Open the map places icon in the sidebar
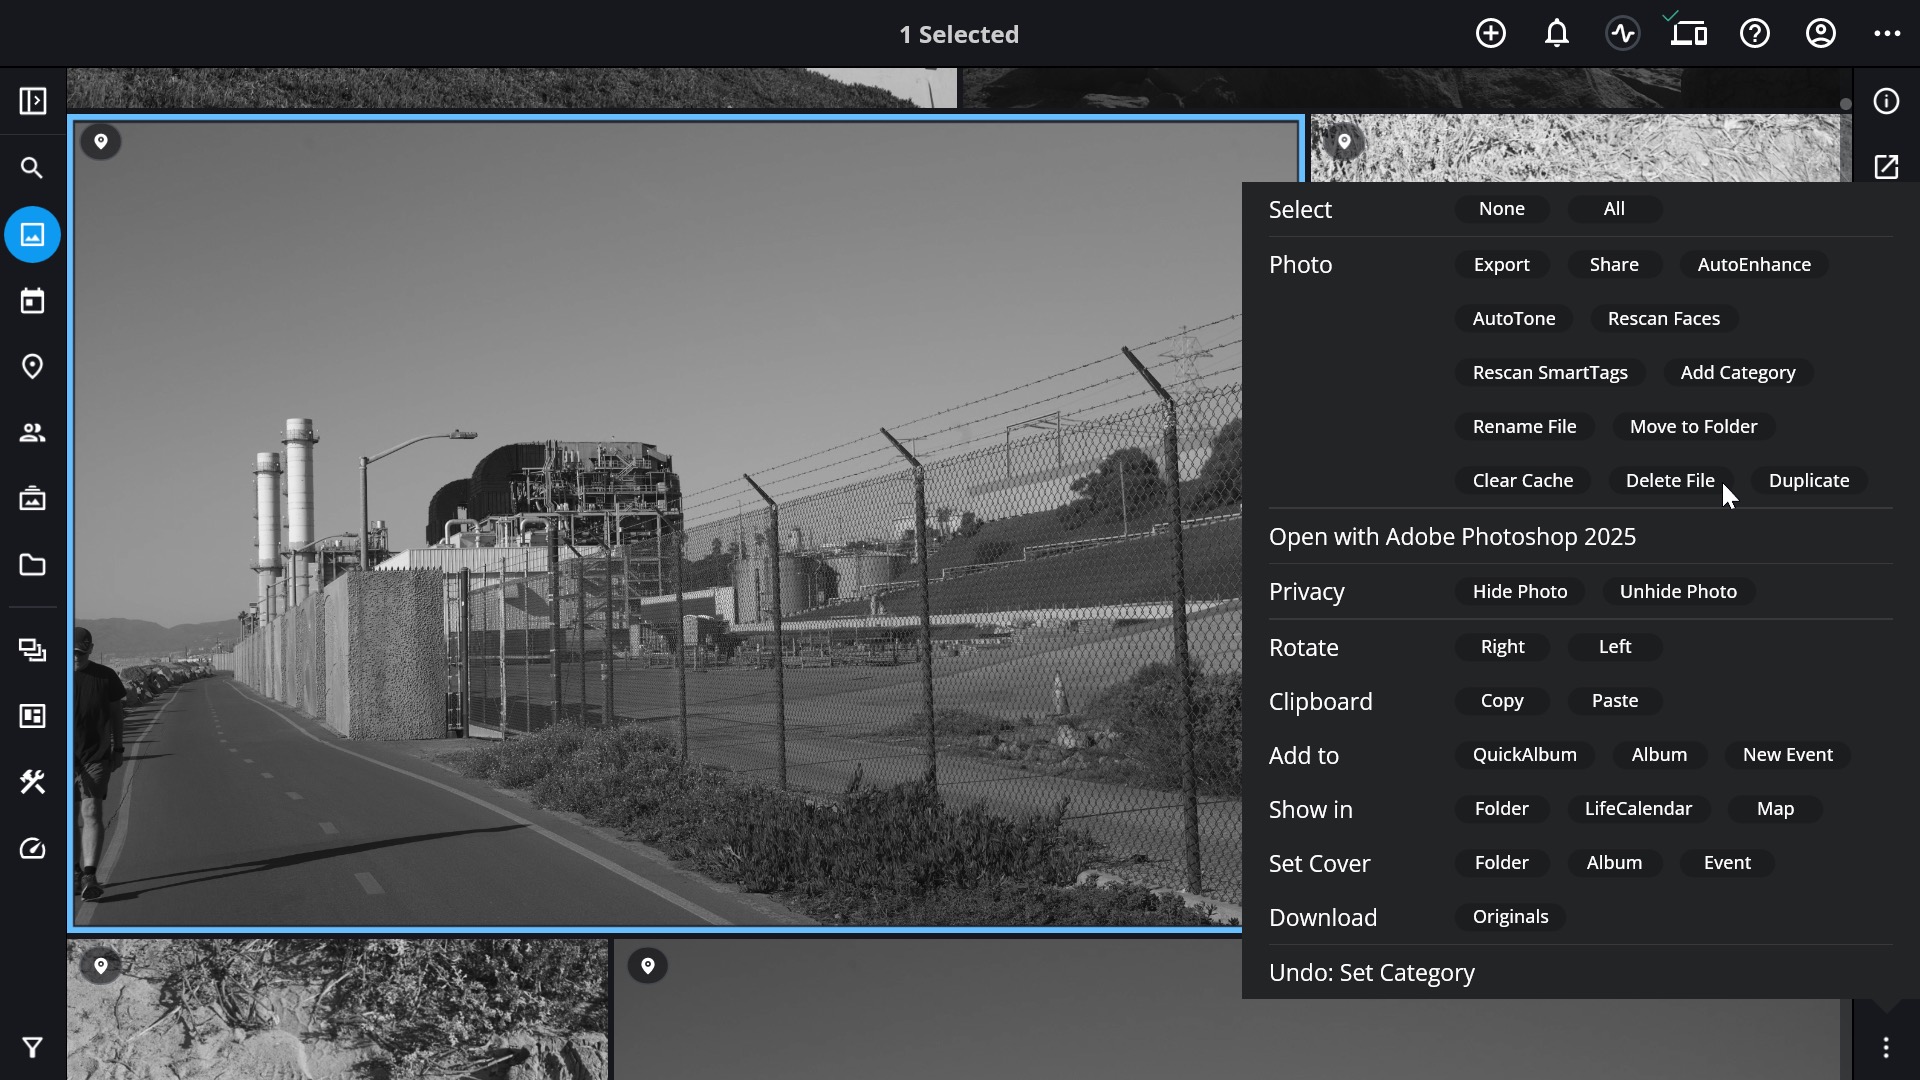Screen dimensions: 1920x1080 pos(32,367)
